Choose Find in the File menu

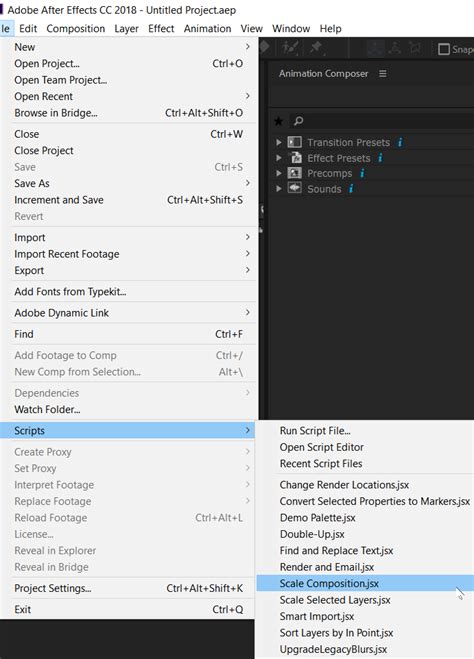[x=128, y=334]
